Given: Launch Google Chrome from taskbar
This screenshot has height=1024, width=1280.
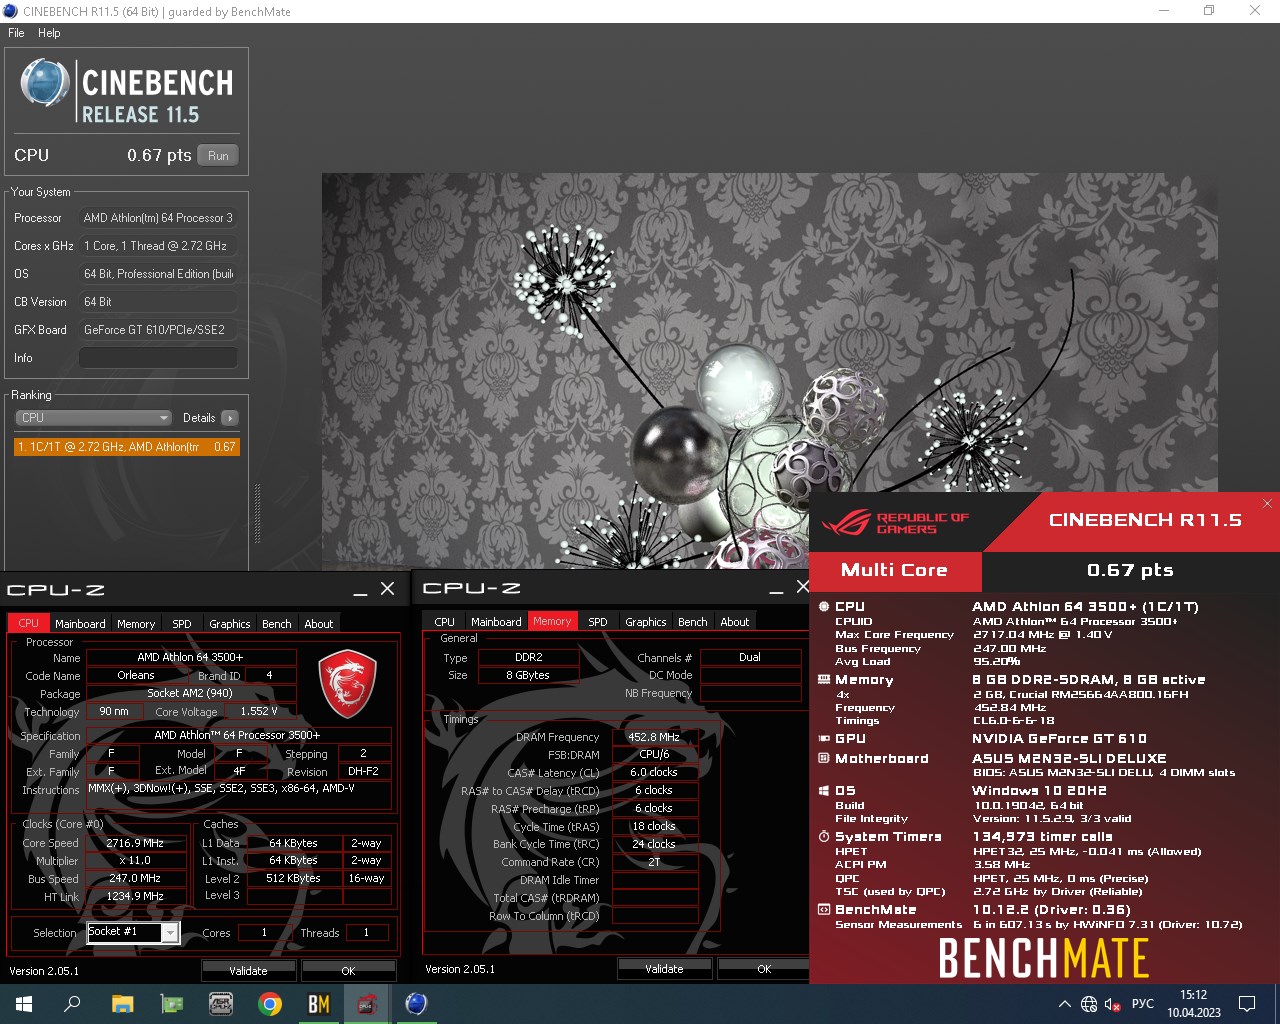Looking at the screenshot, I should [x=269, y=1004].
